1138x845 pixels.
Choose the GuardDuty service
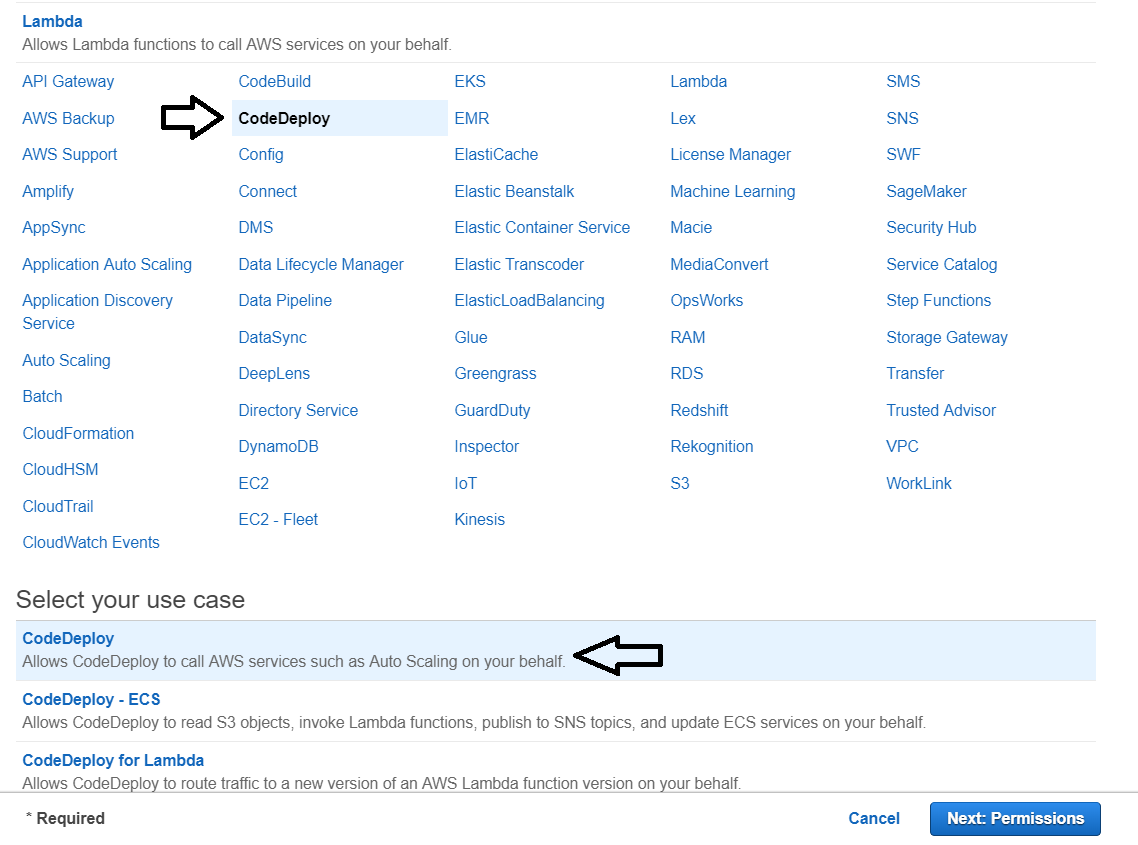click(492, 410)
